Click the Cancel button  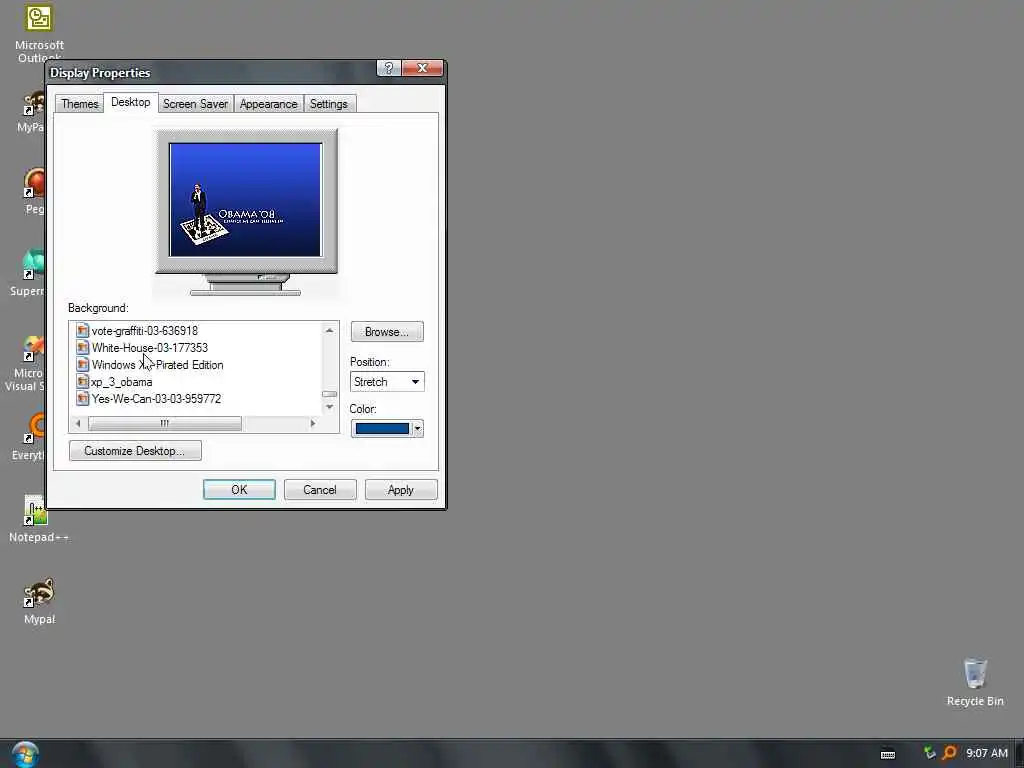[x=320, y=489]
